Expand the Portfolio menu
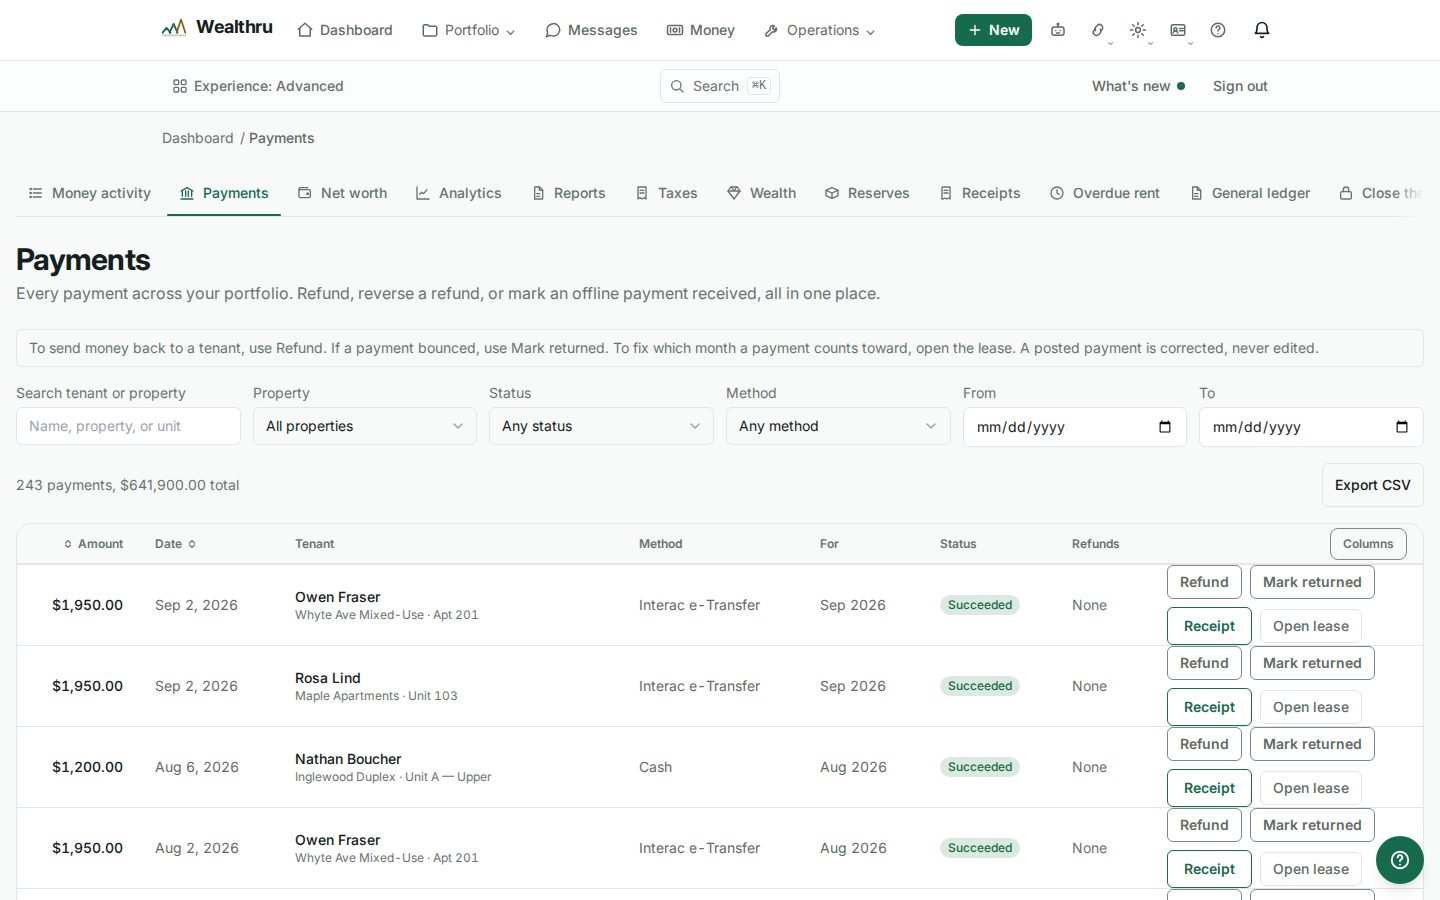 pyautogui.click(x=469, y=30)
